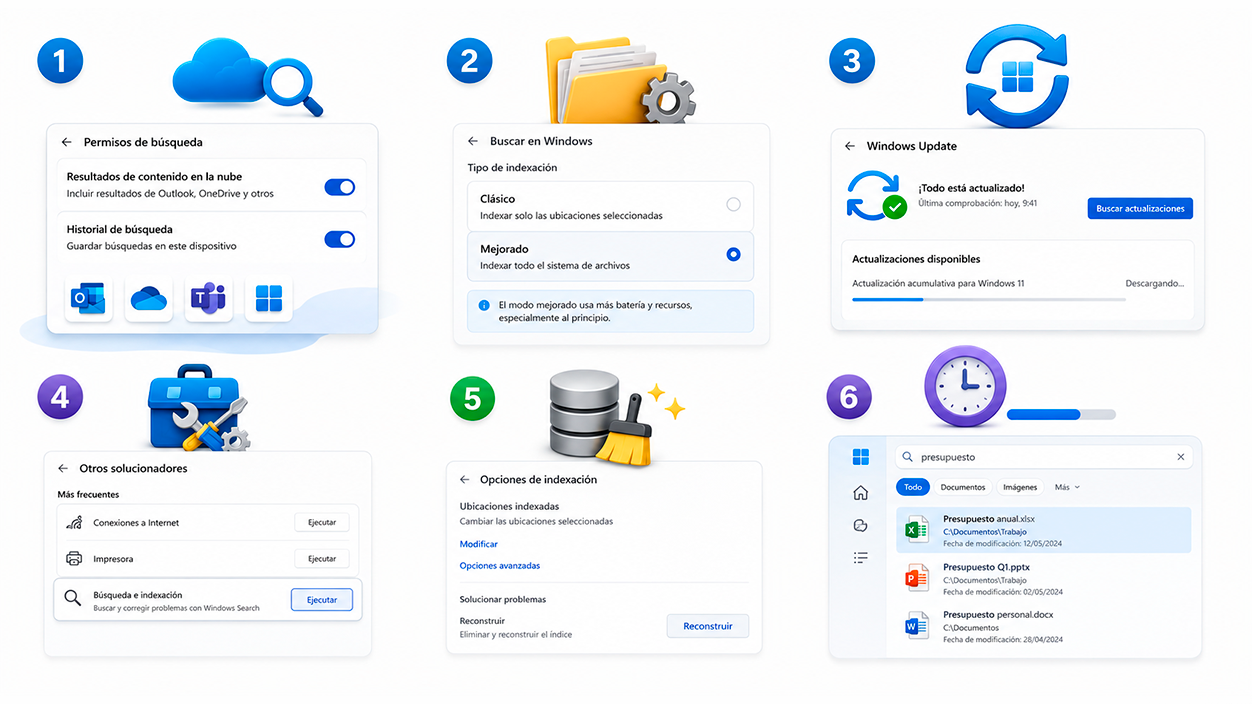Run the Impresora troubleshooter
The image size is (1252, 704).
[322, 559]
